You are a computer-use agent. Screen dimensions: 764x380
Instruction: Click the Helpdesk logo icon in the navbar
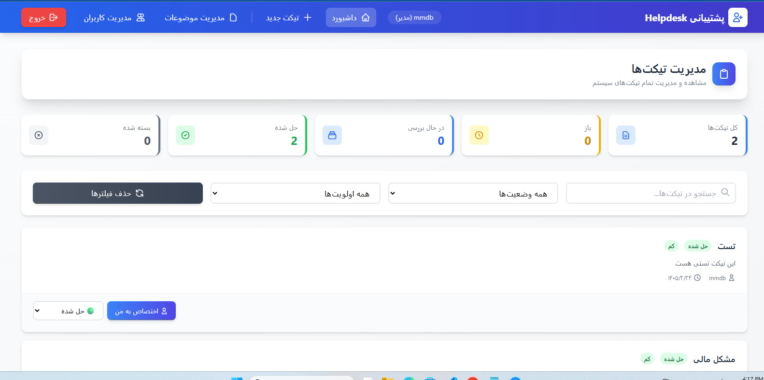737,18
